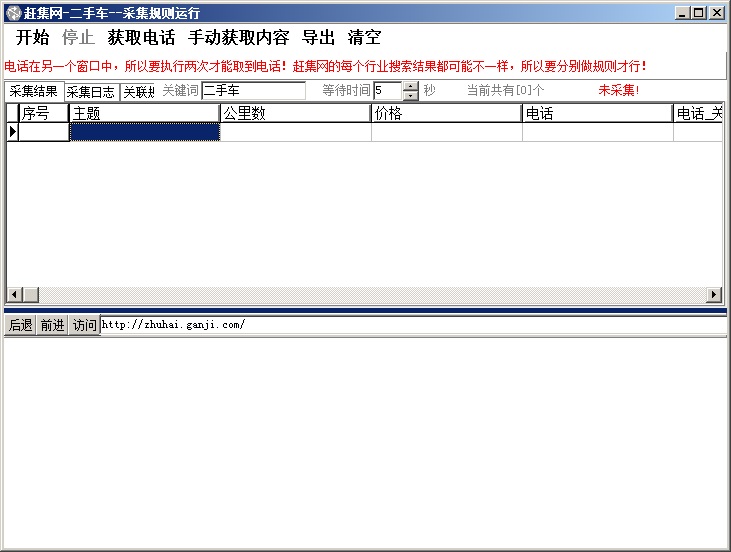This screenshot has width=731, height=552.
Task: Click 获取电话 in the top toolbar
Action: click(141, 38)
